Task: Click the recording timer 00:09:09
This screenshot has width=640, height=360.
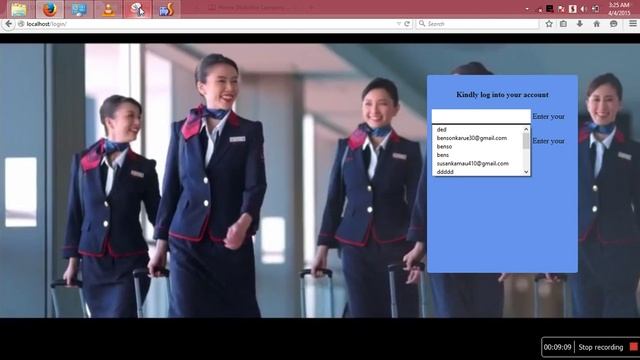Action: pos(557,347)
